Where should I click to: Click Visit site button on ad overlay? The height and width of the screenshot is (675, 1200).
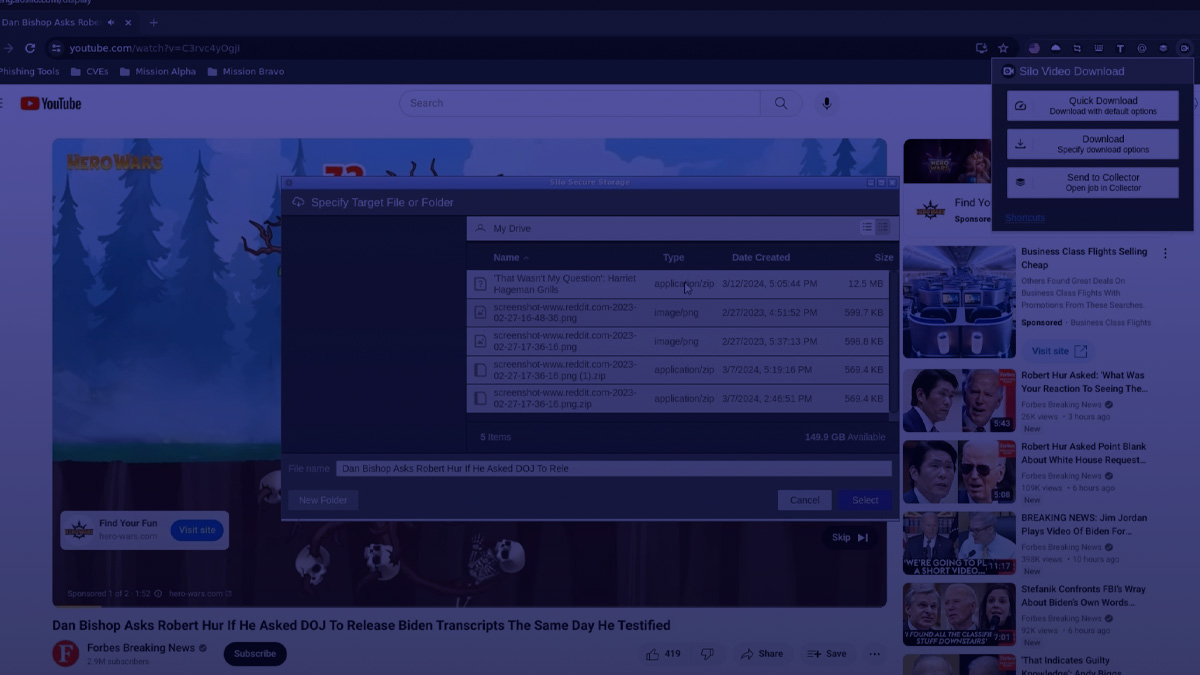pos(197,530)
